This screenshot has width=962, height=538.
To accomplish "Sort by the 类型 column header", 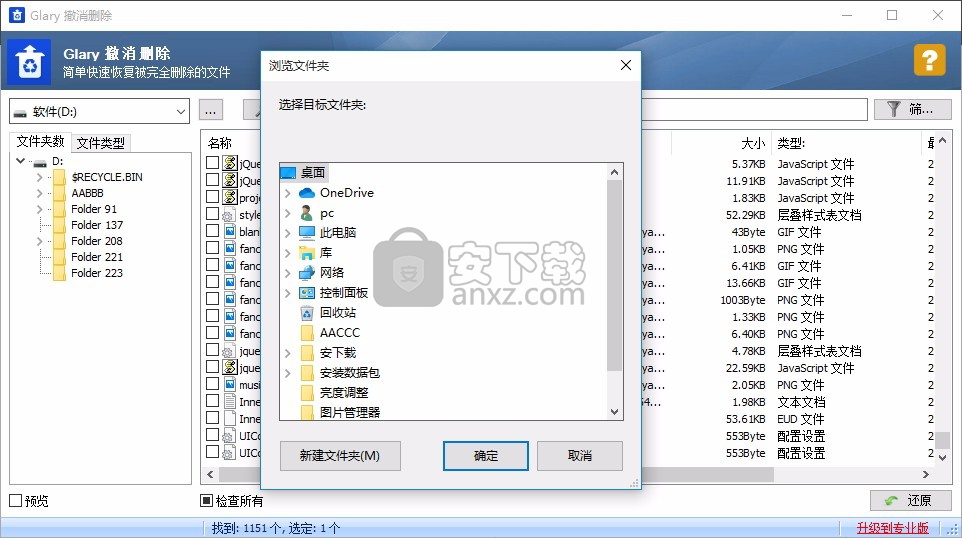I will [x=791, y=143].
